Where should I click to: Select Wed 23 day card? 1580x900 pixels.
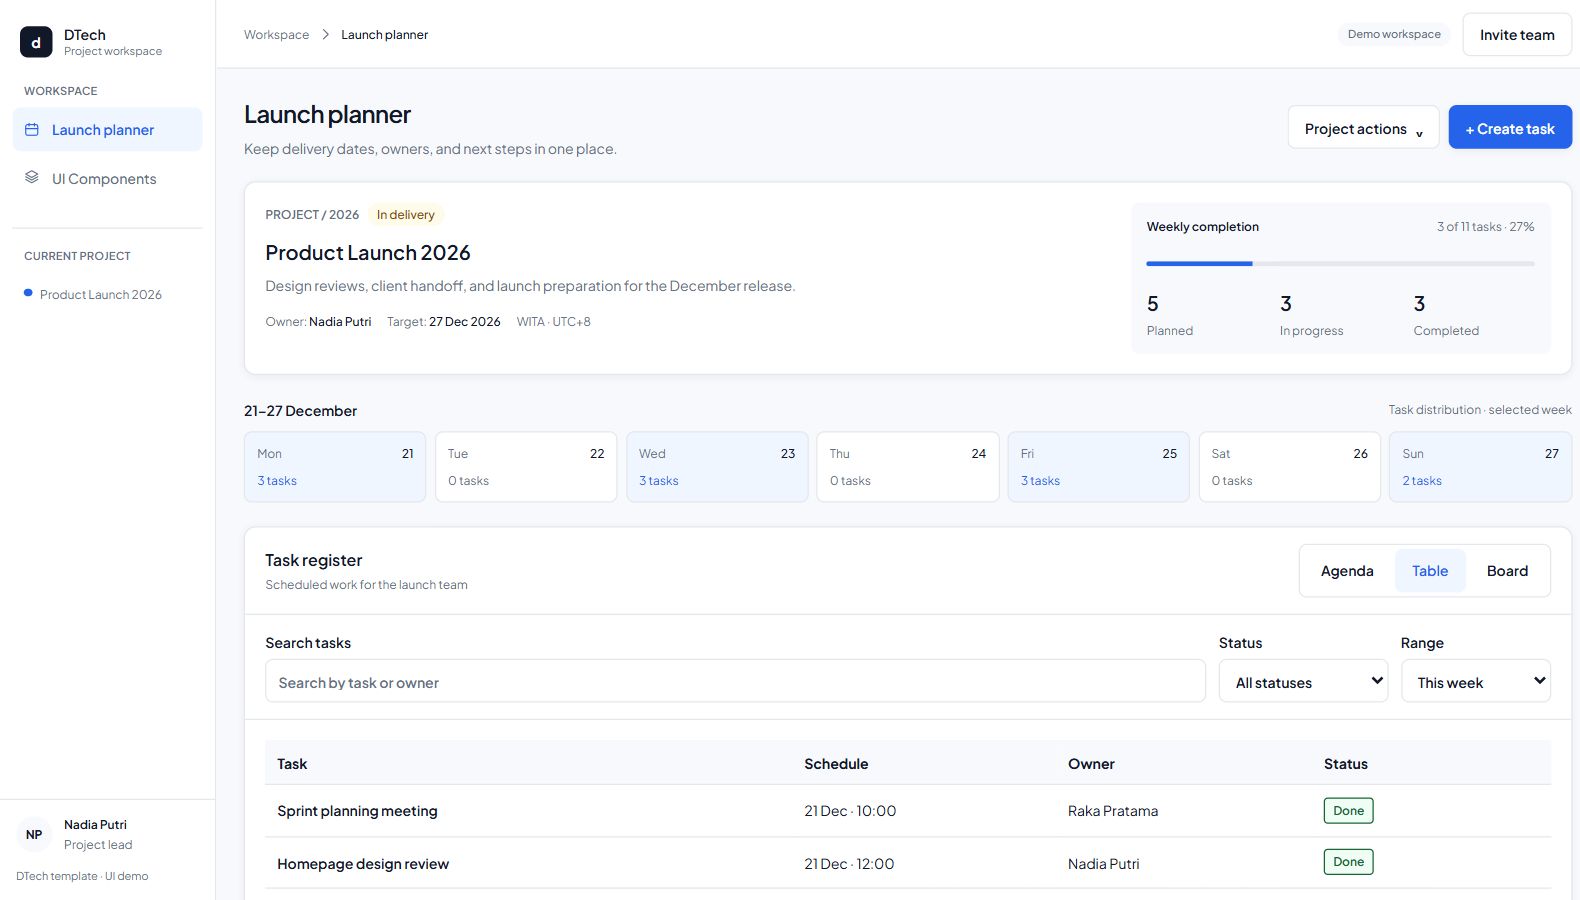click(717, 467)
